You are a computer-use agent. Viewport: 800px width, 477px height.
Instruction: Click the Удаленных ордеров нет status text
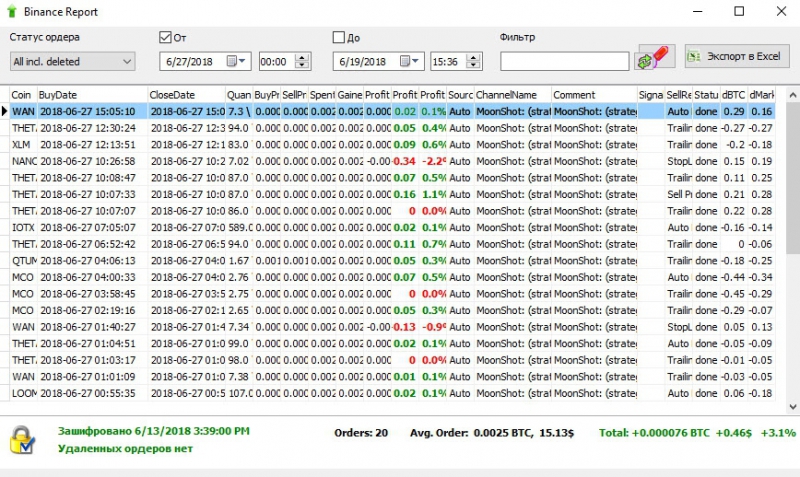click(125, 448)
